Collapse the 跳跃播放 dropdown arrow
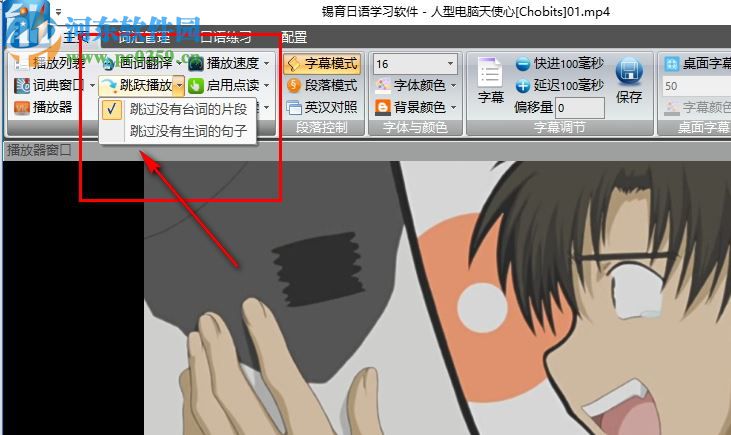 click(x=179, y=85)
